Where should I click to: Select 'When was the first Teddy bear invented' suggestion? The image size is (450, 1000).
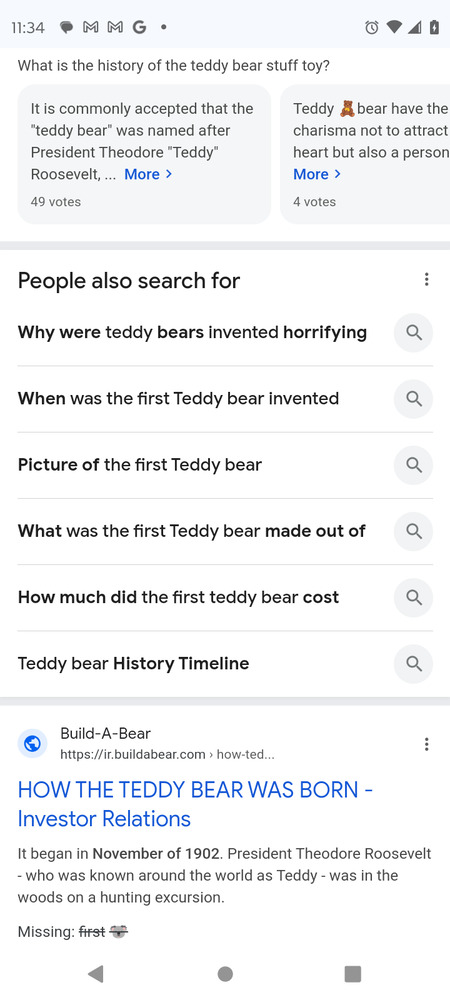(178, 399)
